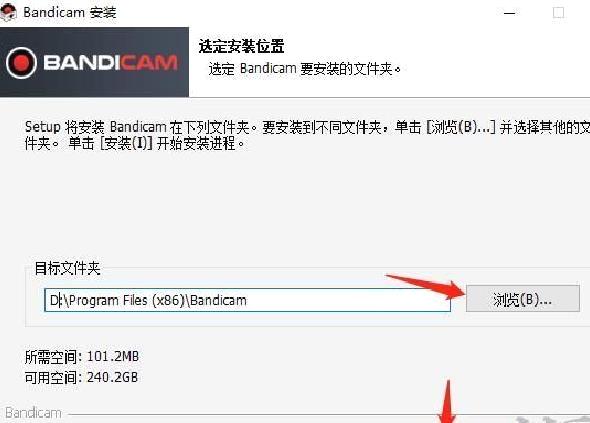
Task: Click subtitle 选定 Bandicam 要安装的文件夹
Action: 304,69
